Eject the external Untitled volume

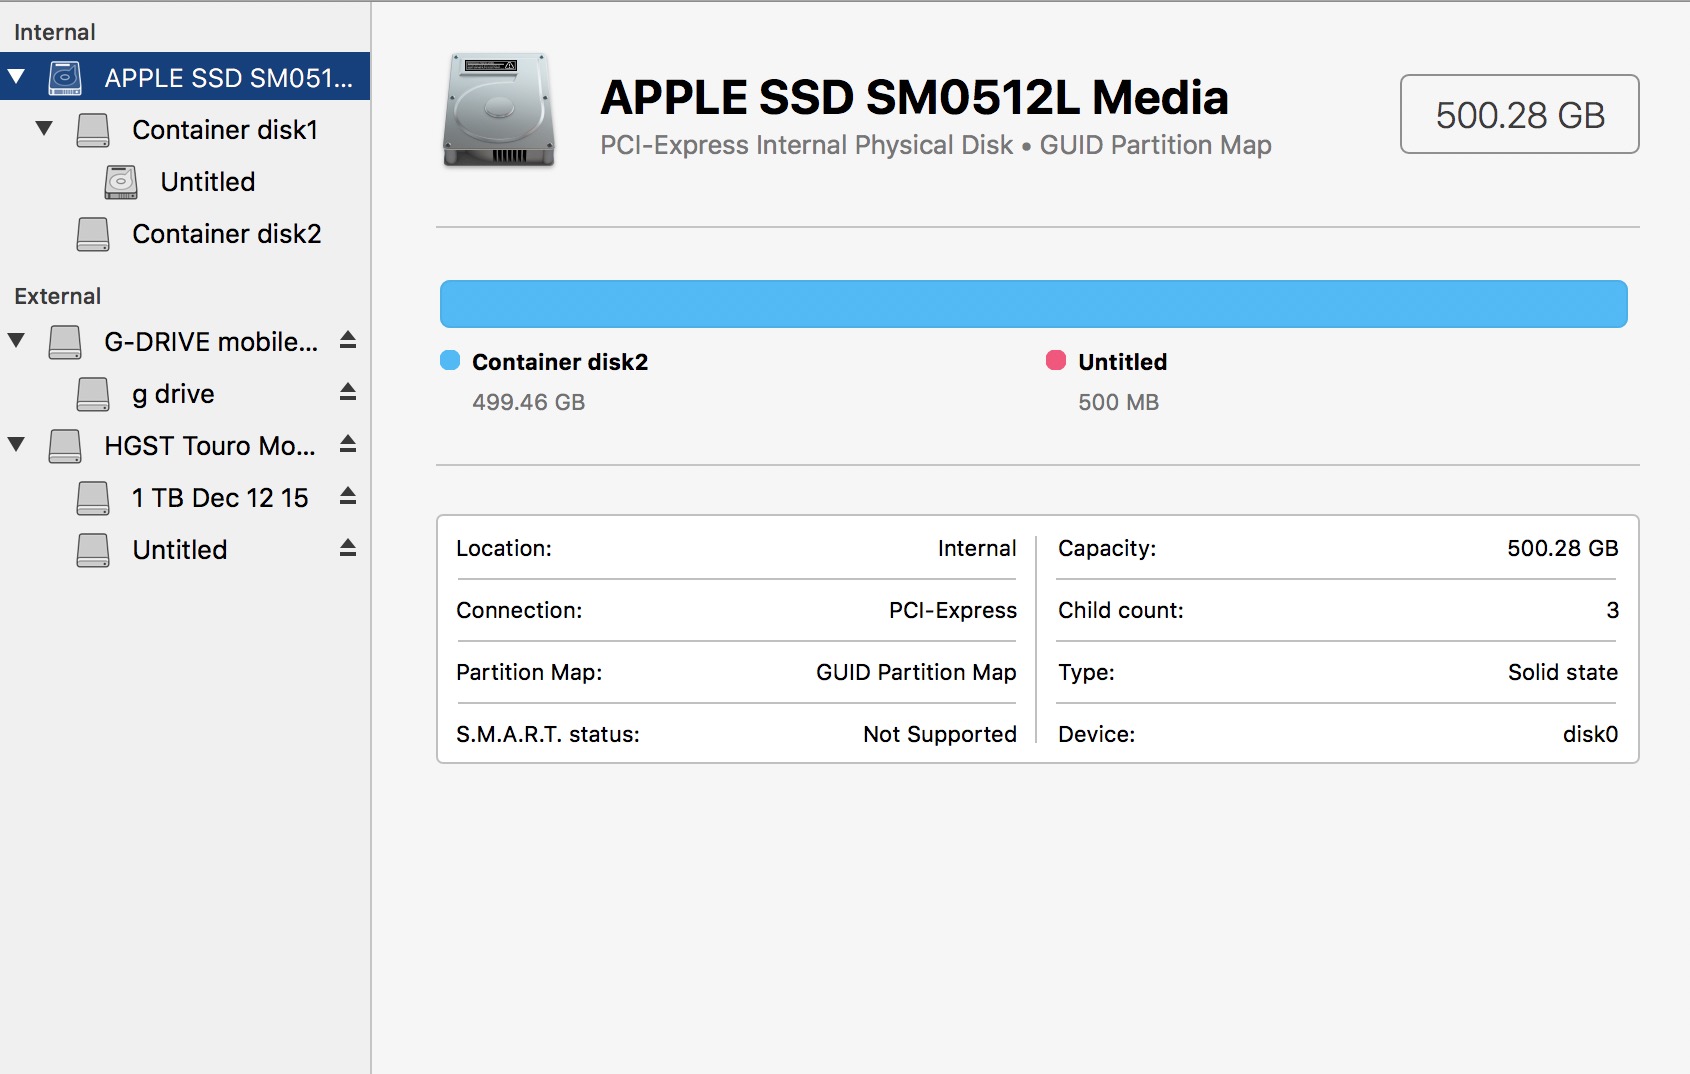(348, 548)
